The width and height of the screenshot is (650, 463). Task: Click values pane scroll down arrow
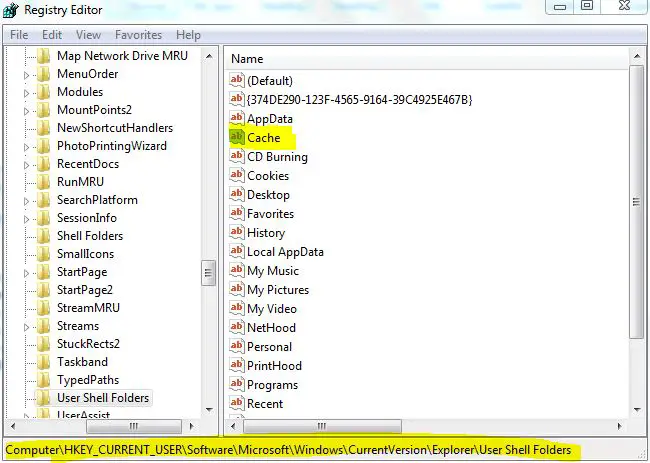(x=636, y=410)
